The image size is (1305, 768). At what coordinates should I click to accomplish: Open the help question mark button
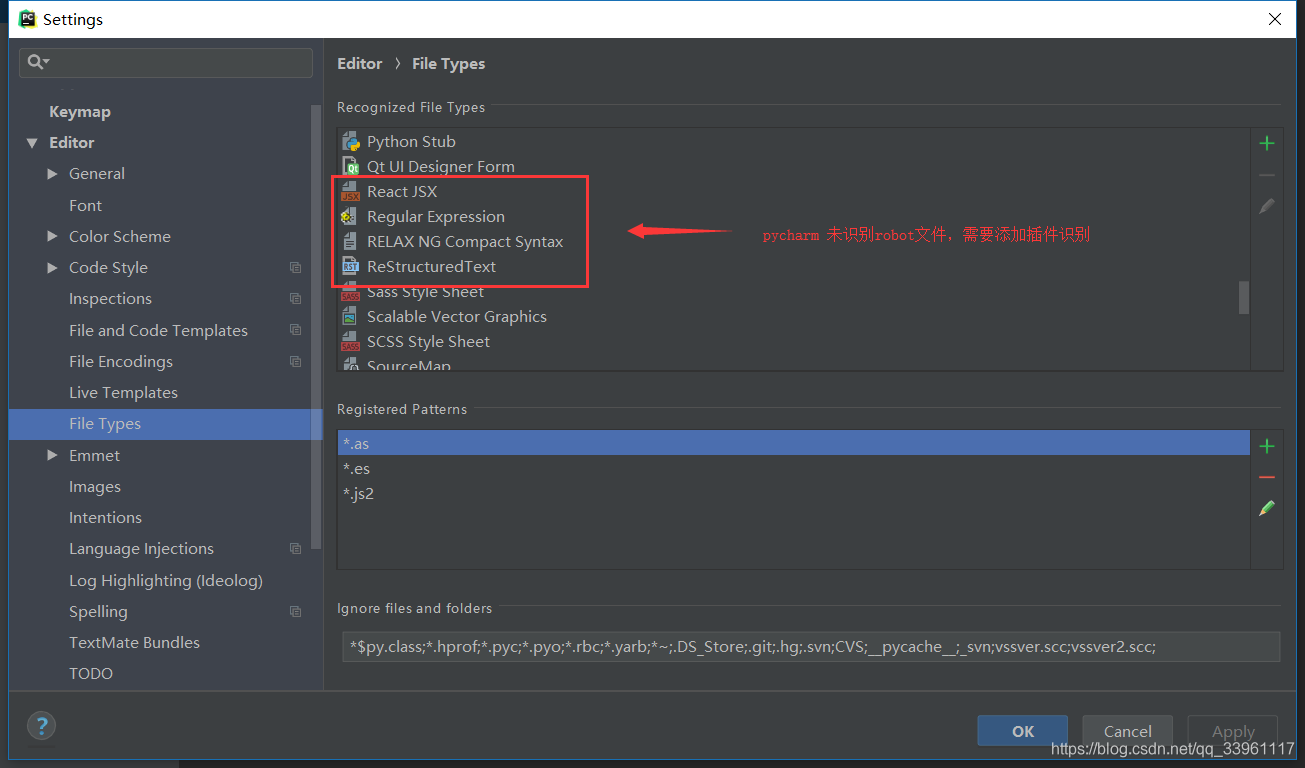tap(42, 726)
